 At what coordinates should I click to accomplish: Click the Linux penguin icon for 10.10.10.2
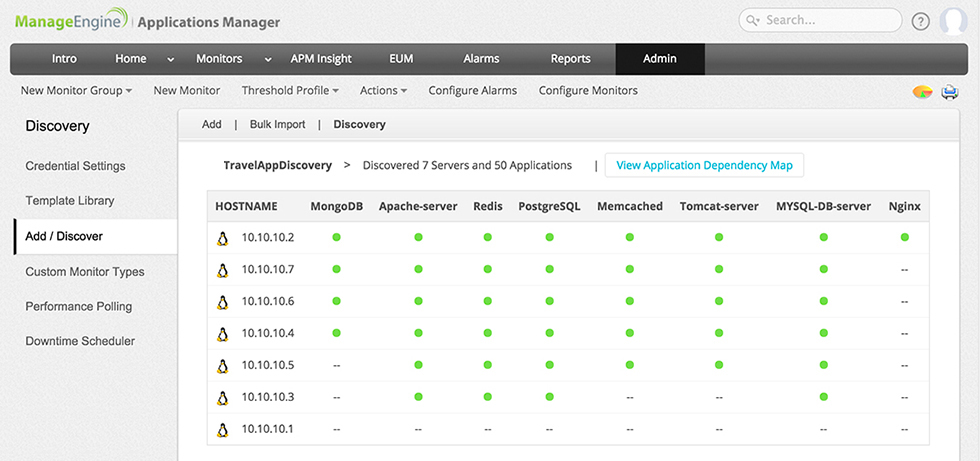222,238
